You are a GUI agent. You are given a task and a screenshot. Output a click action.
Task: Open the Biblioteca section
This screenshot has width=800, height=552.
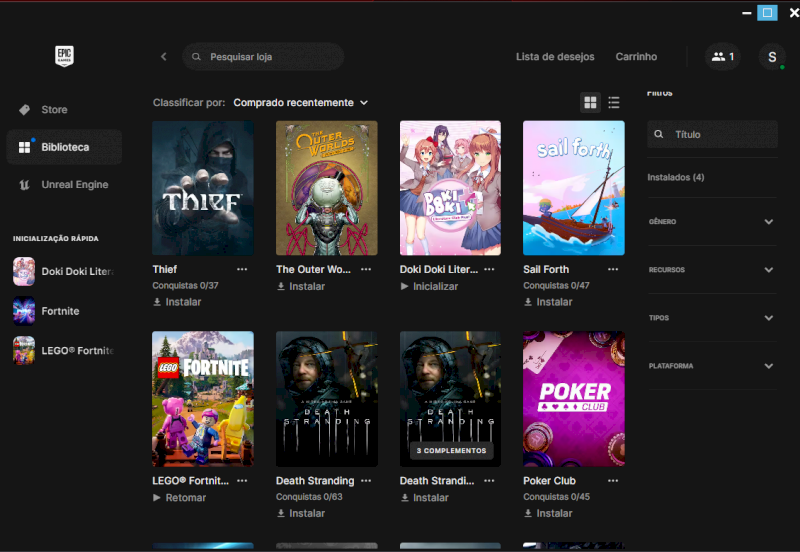click(x=64, y=147)
